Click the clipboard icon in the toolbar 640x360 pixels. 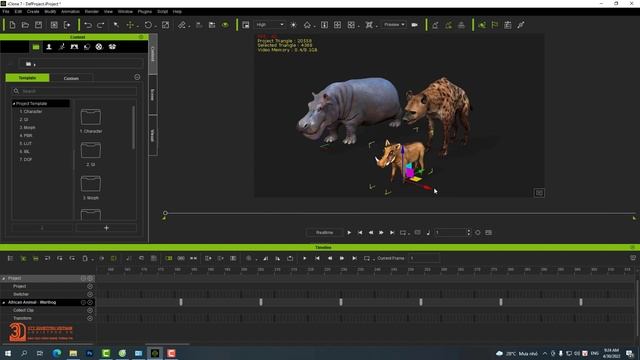click(x=508, y=25)
